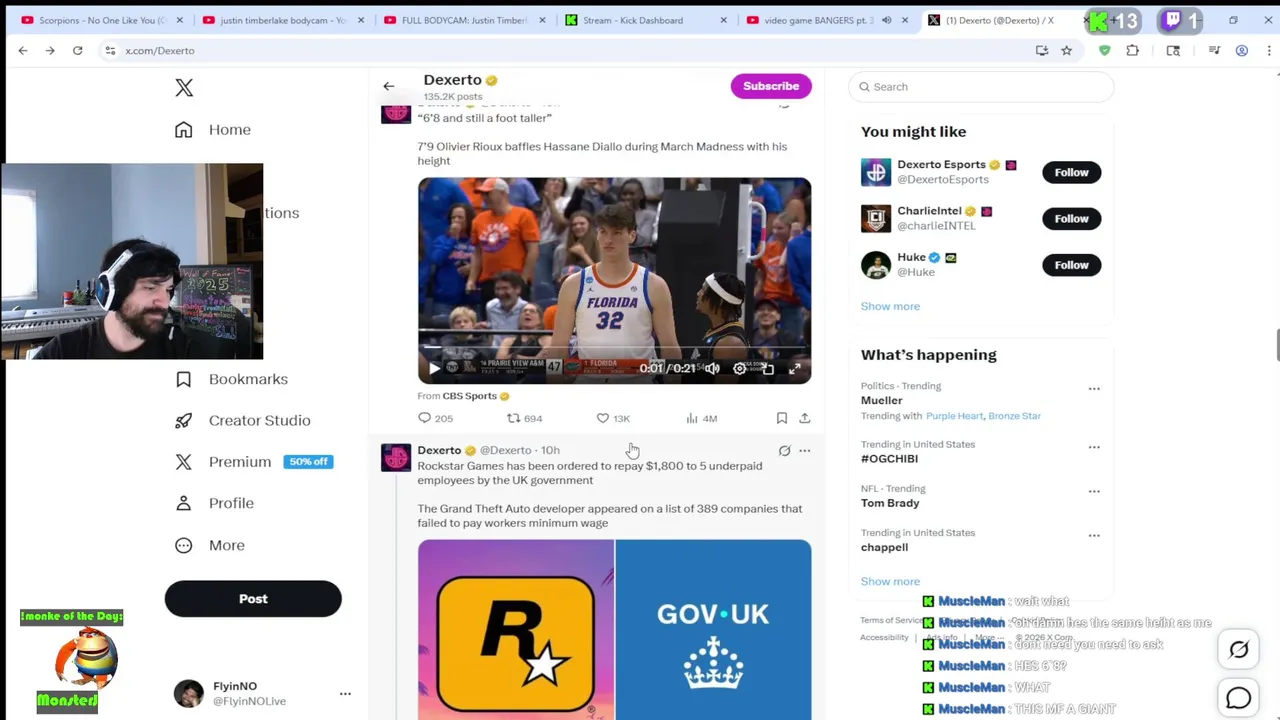Play the Florida basketball video
The image size is (1280, 720).
434,368
